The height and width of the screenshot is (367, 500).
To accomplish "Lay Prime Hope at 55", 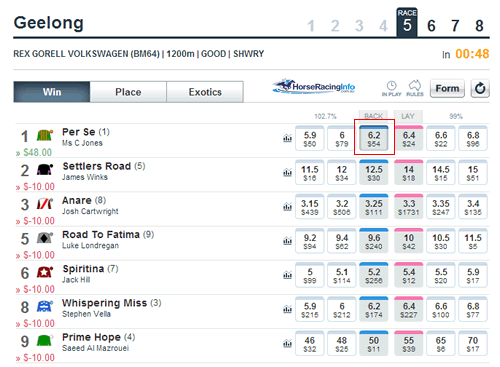I will point(409,343).
